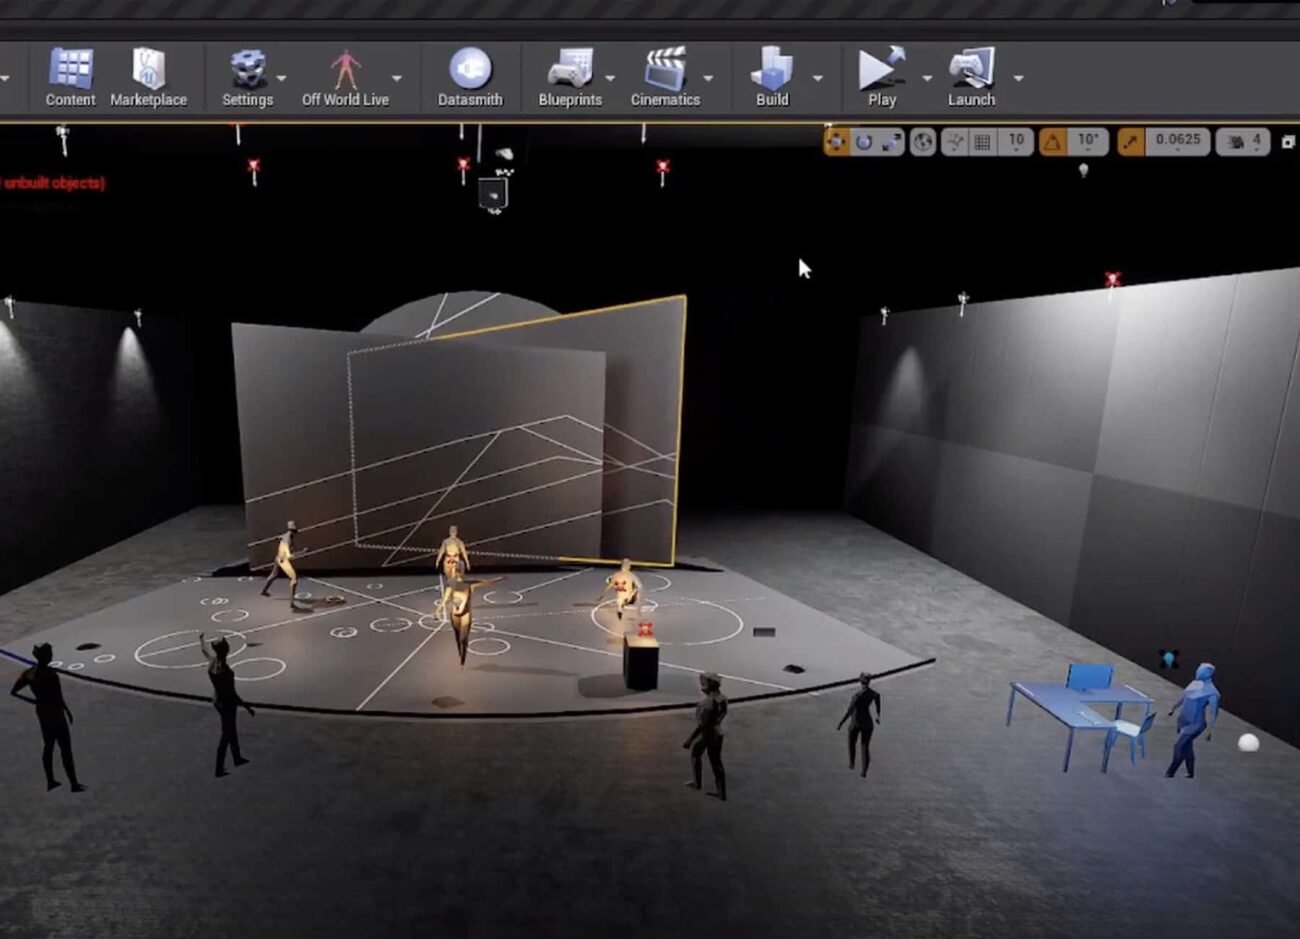Viewport: 1300px width, 939px height.
Task: Toggle scale snapping
Action: (1130, 142)
